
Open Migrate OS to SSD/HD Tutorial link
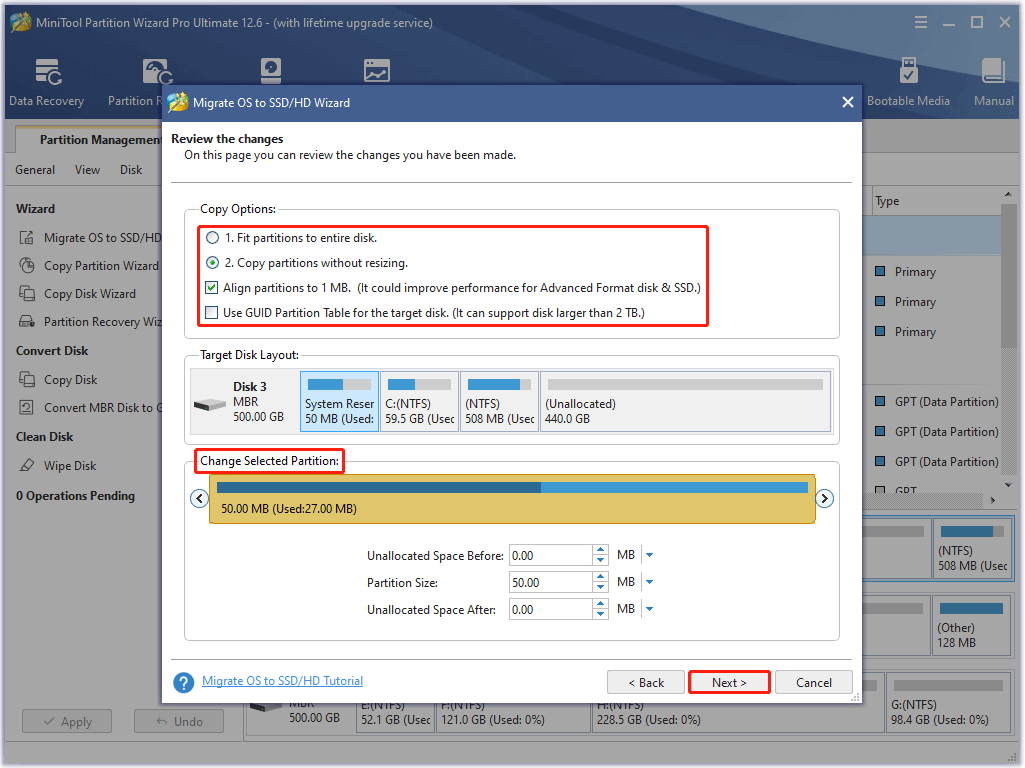pos(282,681)
